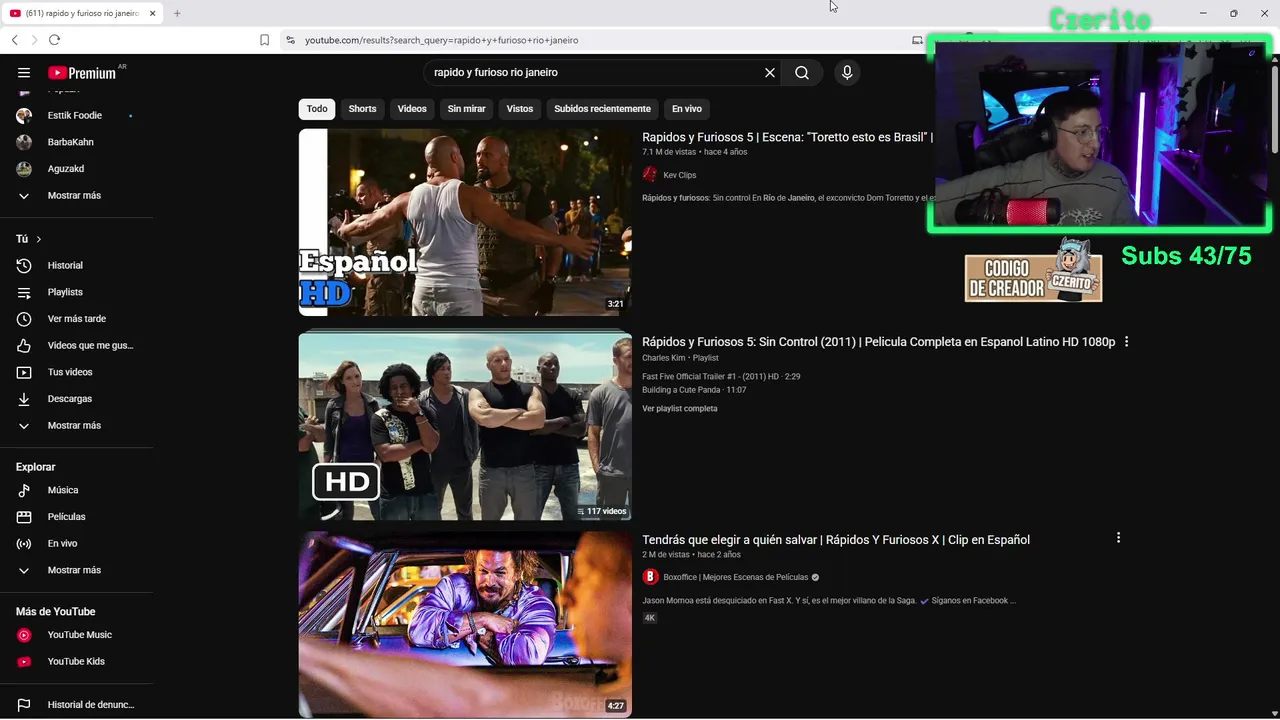The image size is (1280, 720).
Task: Select the Todo filter chip
Action: pyautogui.click(x=317, y=109)
